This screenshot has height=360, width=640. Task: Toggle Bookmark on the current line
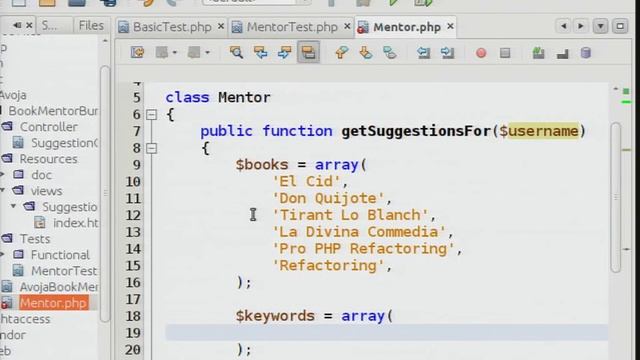click(x=389, y=53)
